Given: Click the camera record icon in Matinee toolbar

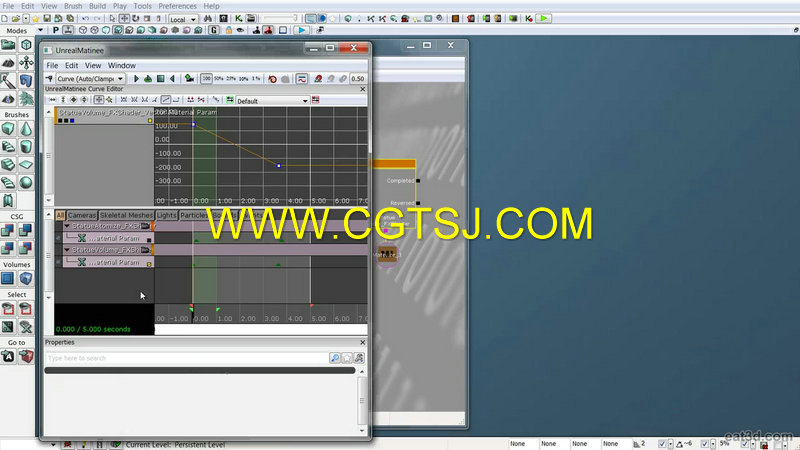Looking at the screenshot, I should click(189, 79).
